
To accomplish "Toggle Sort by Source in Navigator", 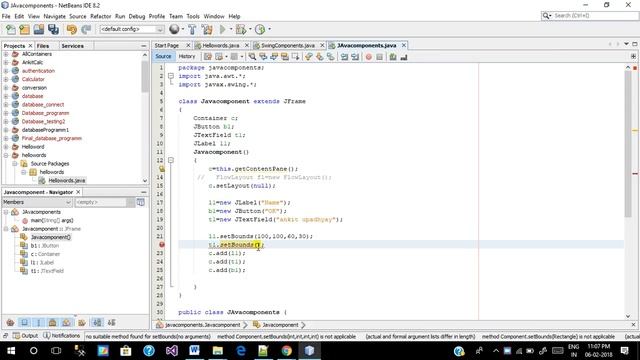I will pos(111,322).
